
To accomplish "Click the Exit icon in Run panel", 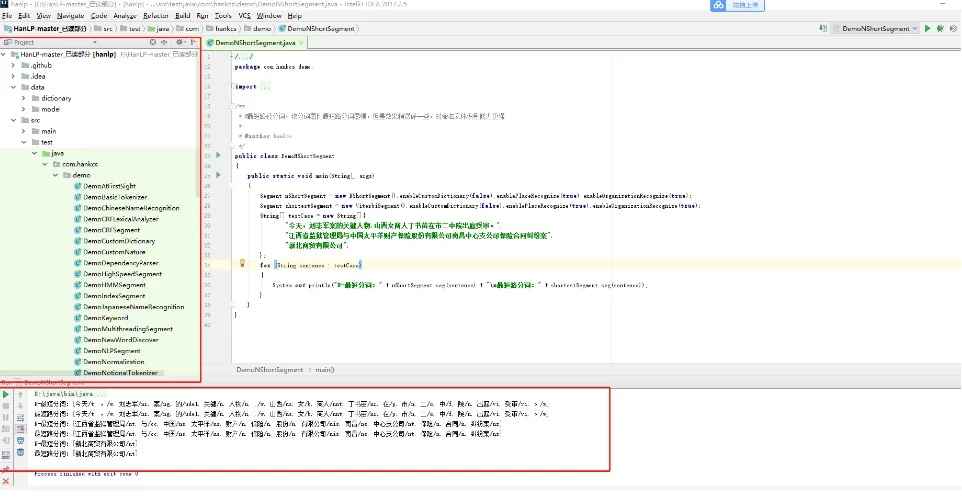I will tap(6, 441).
